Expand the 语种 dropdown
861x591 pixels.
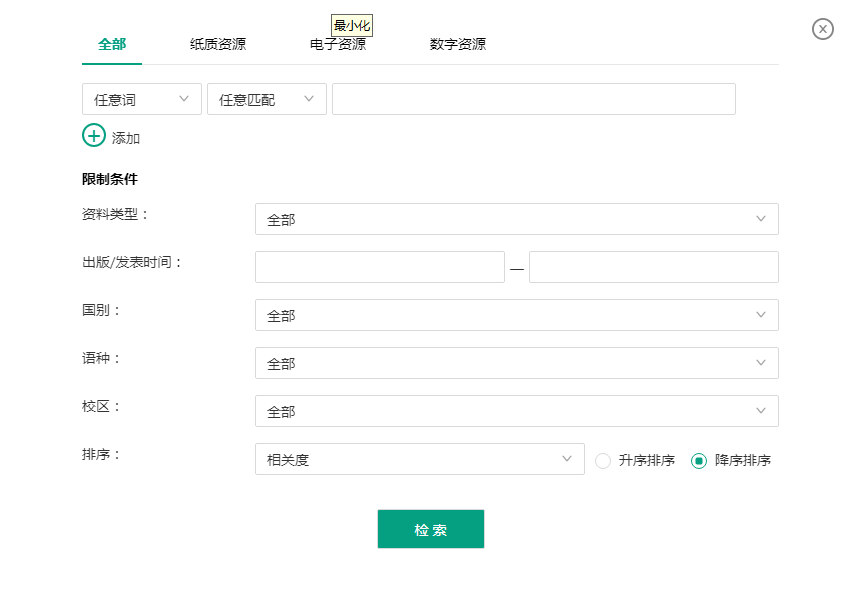[x=517, y=363]
